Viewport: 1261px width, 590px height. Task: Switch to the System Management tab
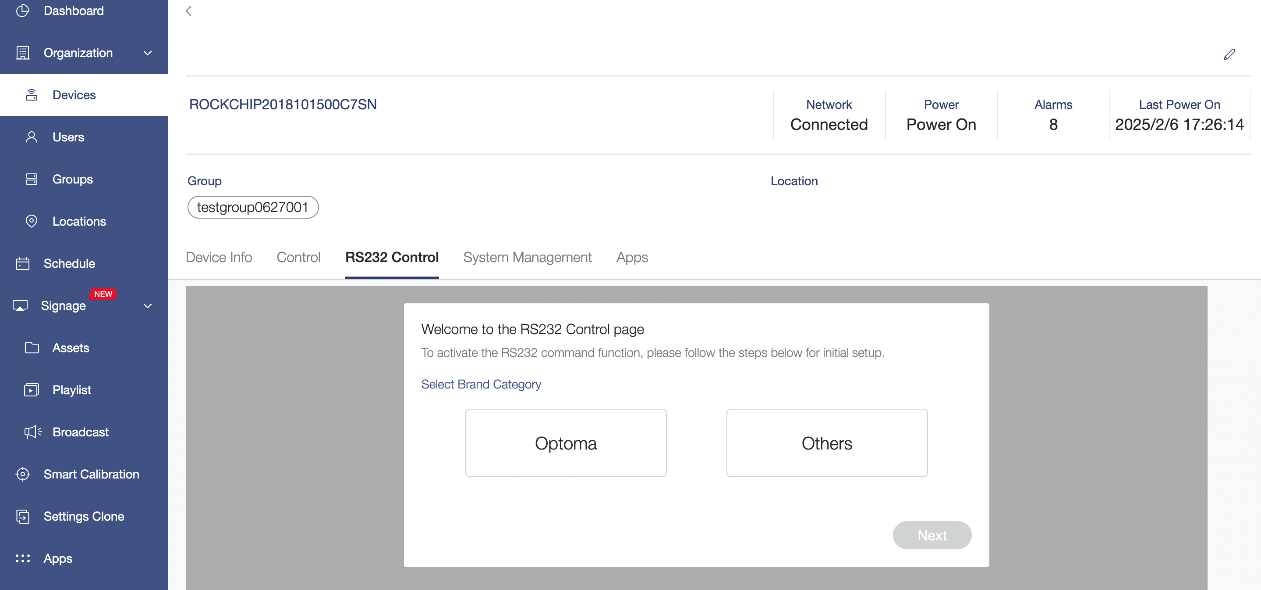pos(528,257)
